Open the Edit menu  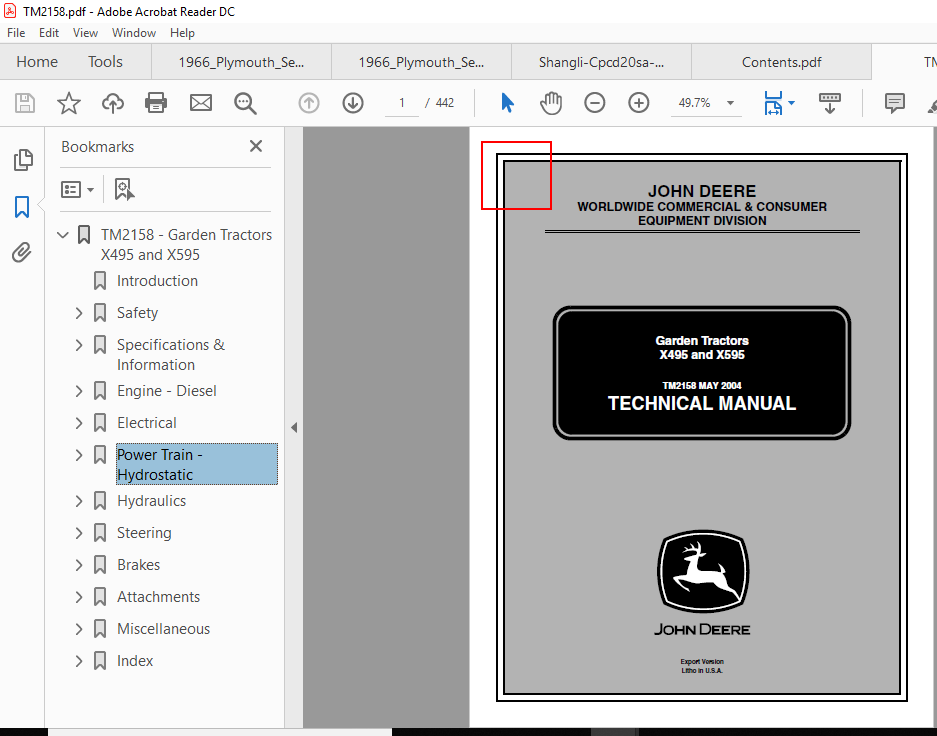[49, 33]
